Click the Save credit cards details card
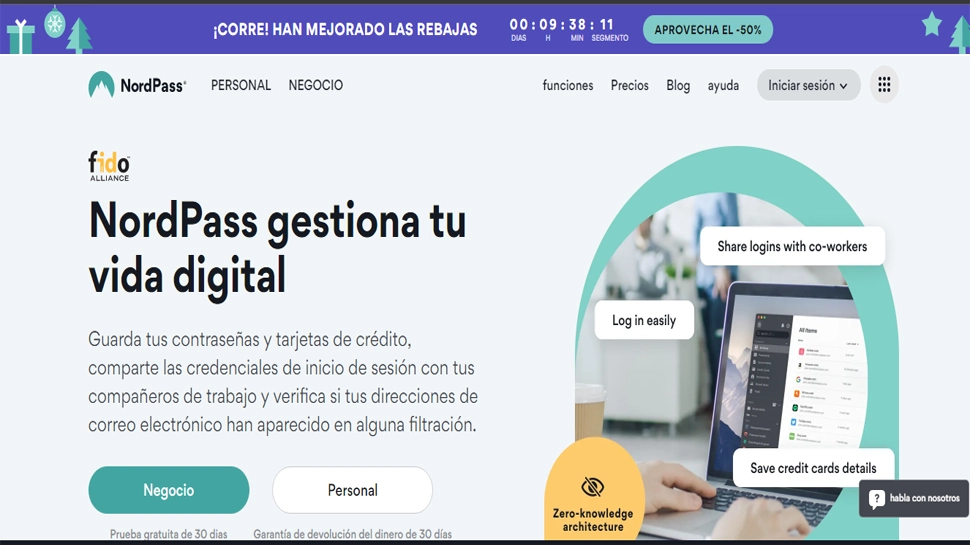This screenshot has width=970, height=545. pyautogui.click(x=813, y=468)
